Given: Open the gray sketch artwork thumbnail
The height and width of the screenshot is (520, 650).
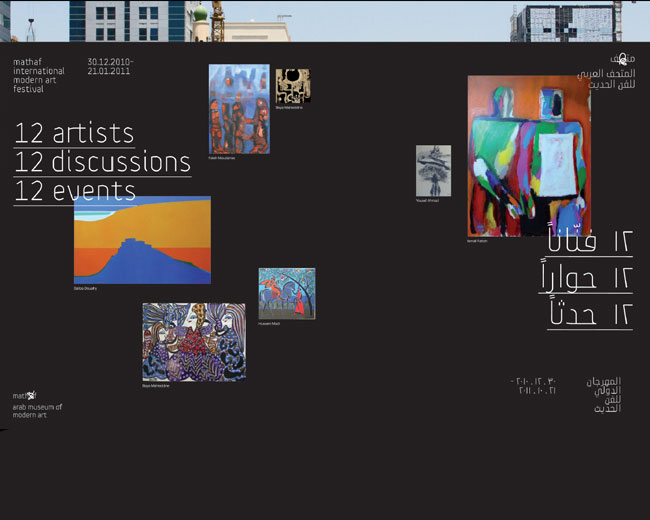Looking at the screenshot, I should tap(434, 171).
